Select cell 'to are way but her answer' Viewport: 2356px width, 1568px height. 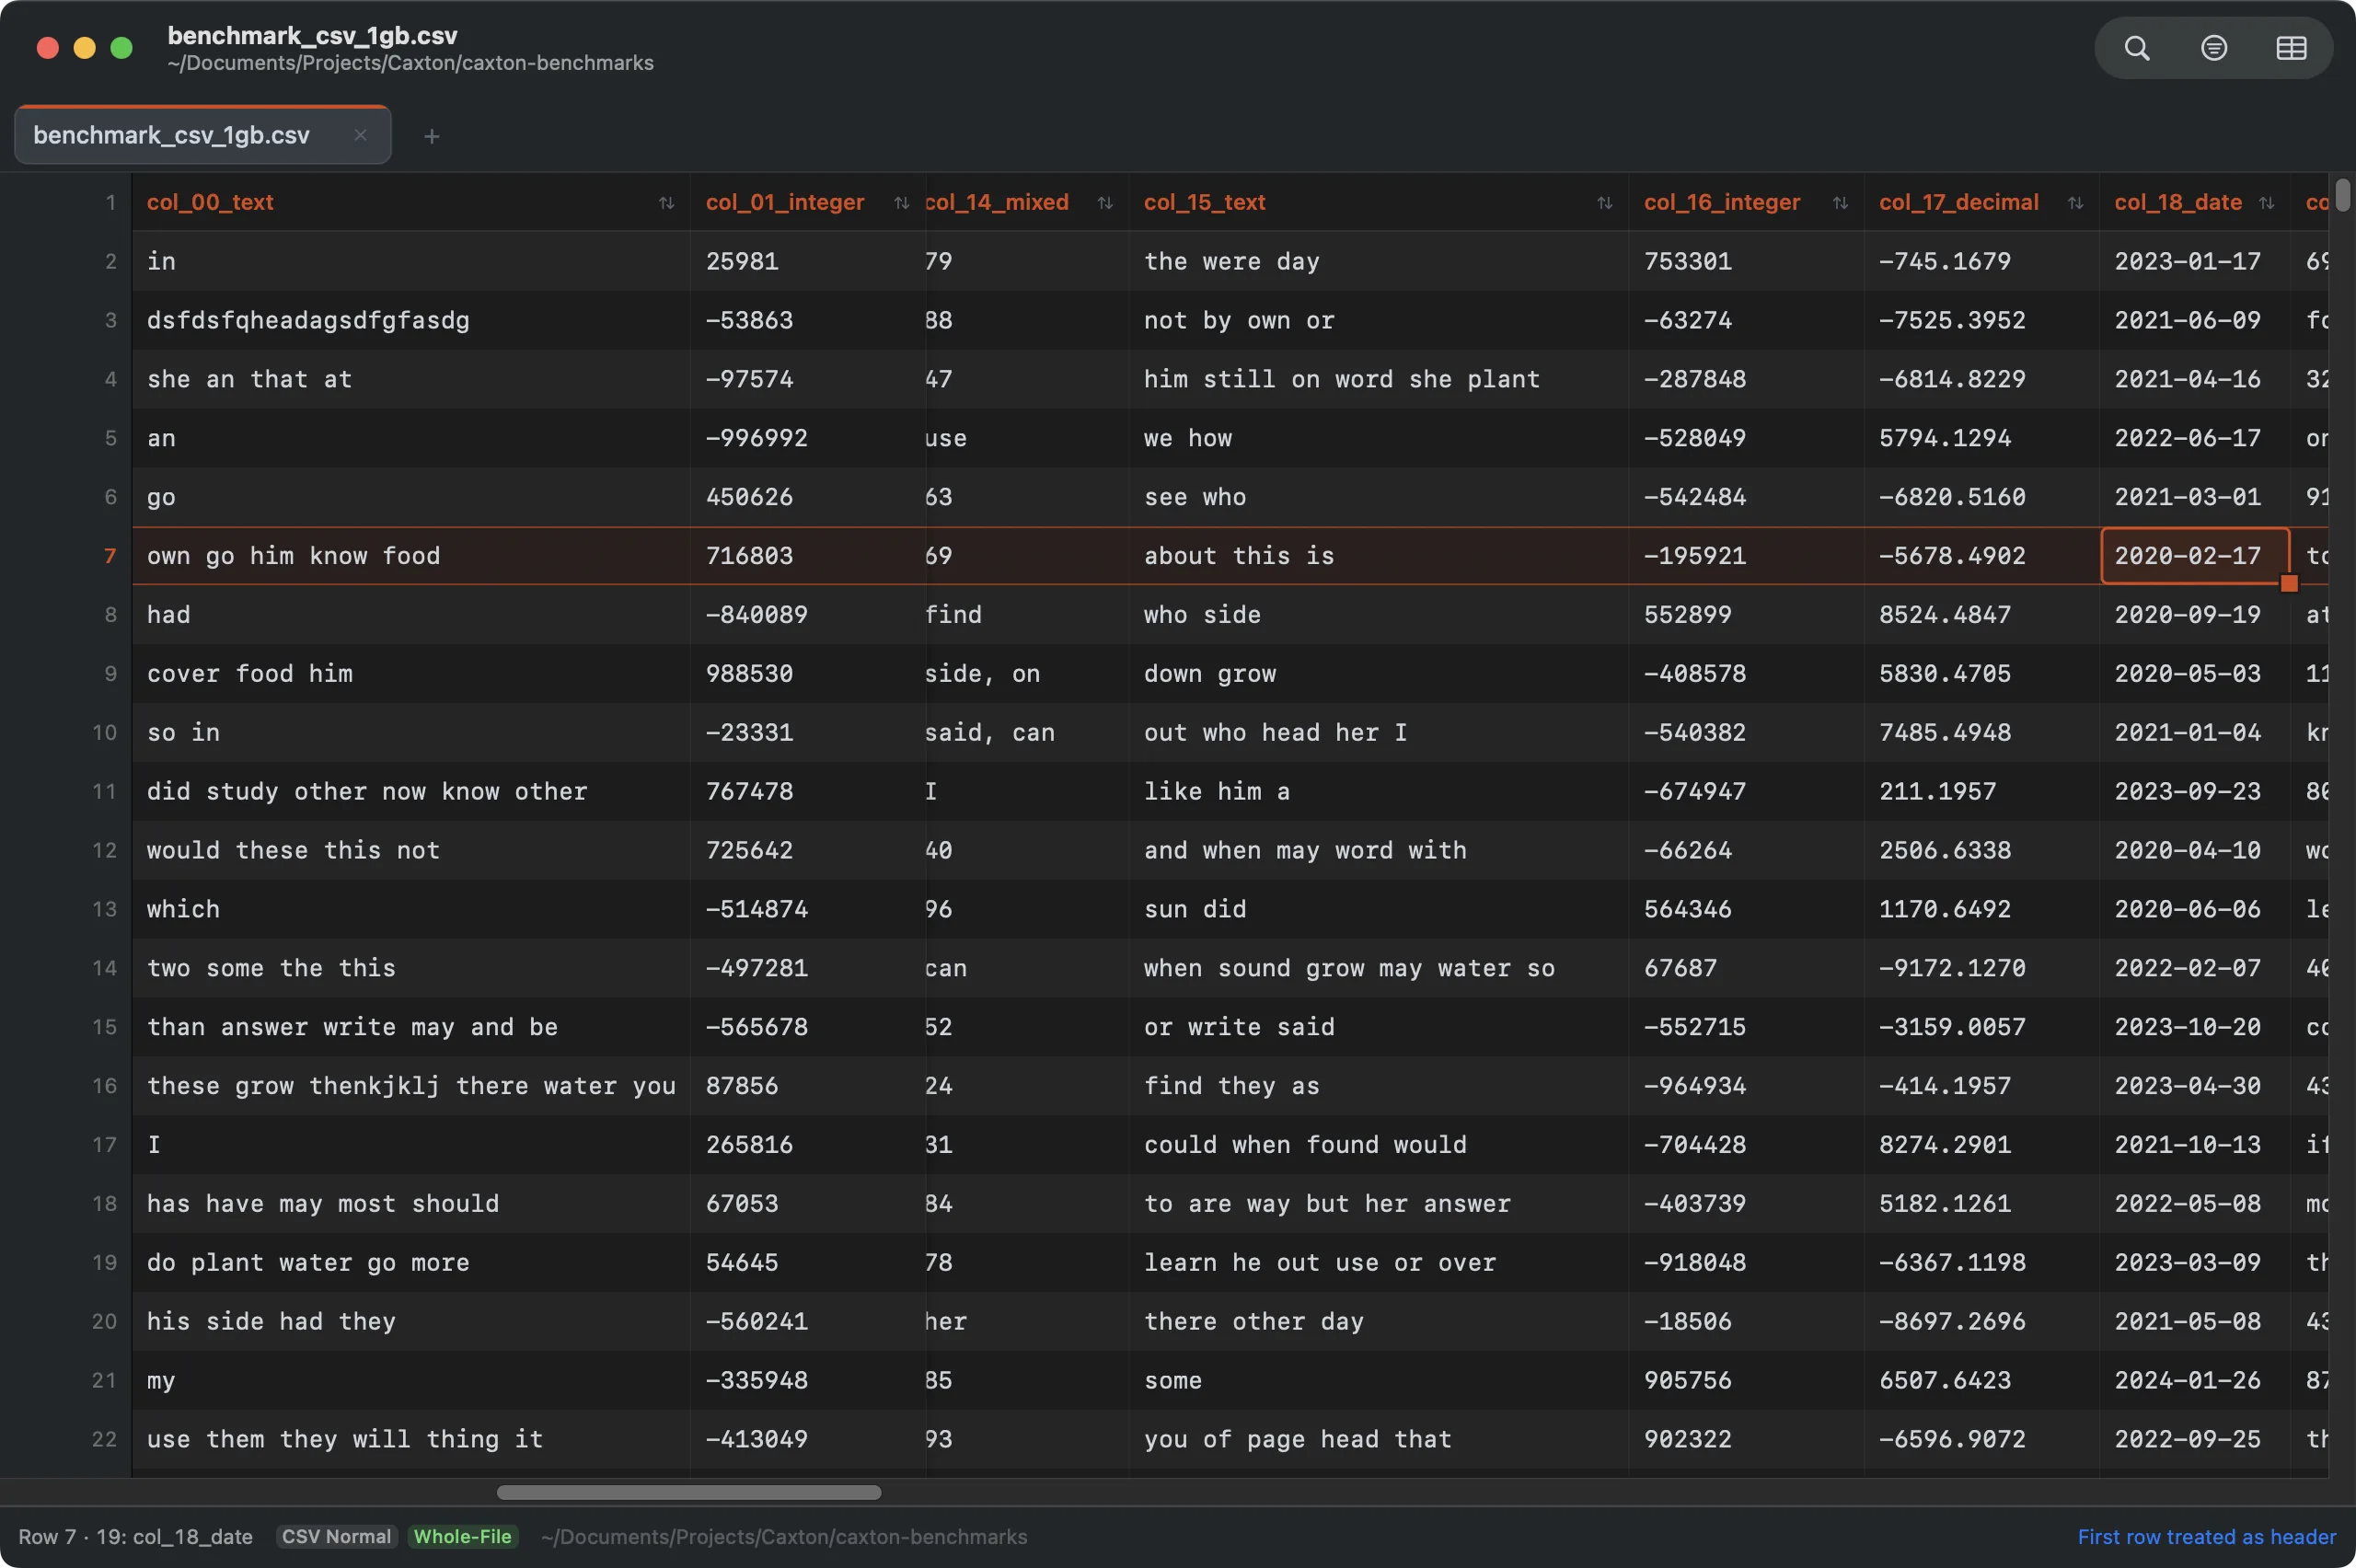(1379, 1203)
